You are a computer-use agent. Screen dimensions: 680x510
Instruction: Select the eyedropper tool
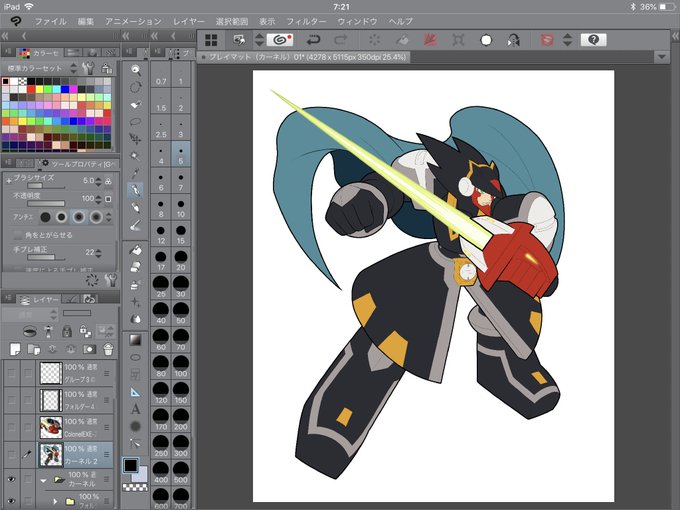[136, 173]
